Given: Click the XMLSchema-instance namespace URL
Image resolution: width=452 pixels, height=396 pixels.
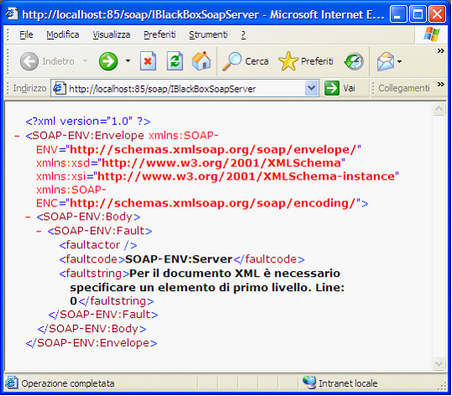Looking at the screenshot, I should [x=246, y=176].
